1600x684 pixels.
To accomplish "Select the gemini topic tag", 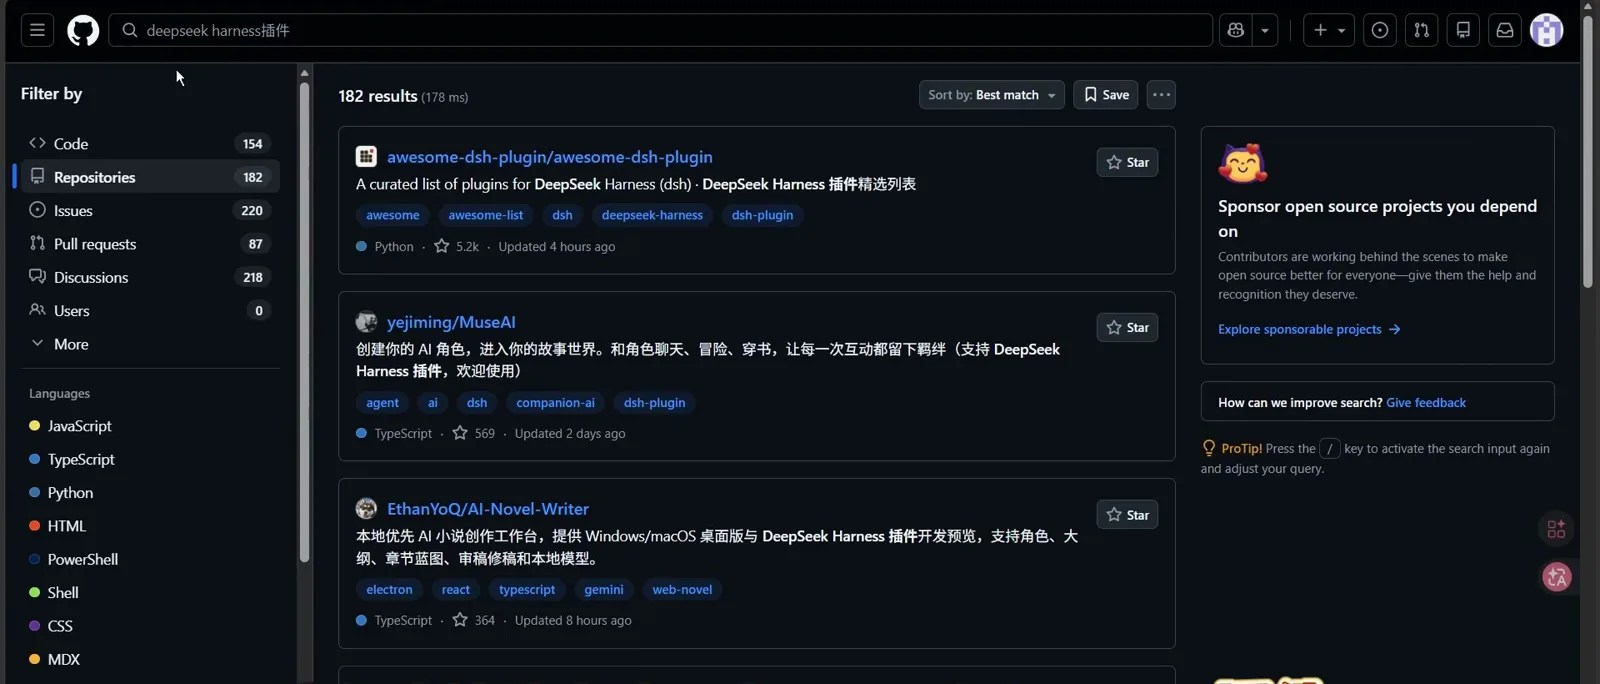I will point(604,590).
